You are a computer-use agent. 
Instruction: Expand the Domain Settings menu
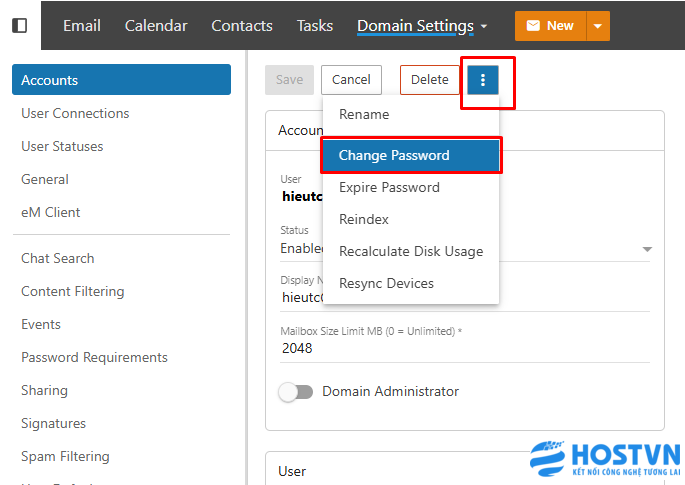click(x=422, y=25)
